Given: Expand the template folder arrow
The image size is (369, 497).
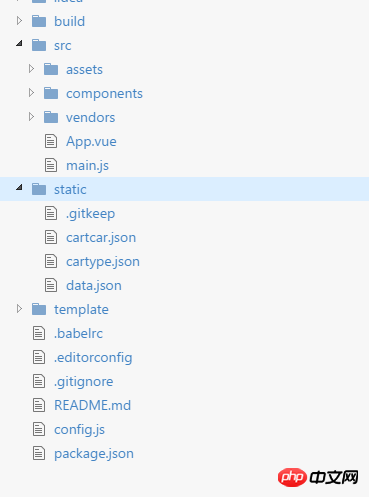Looking at the screenshot, I should point(19,309).
